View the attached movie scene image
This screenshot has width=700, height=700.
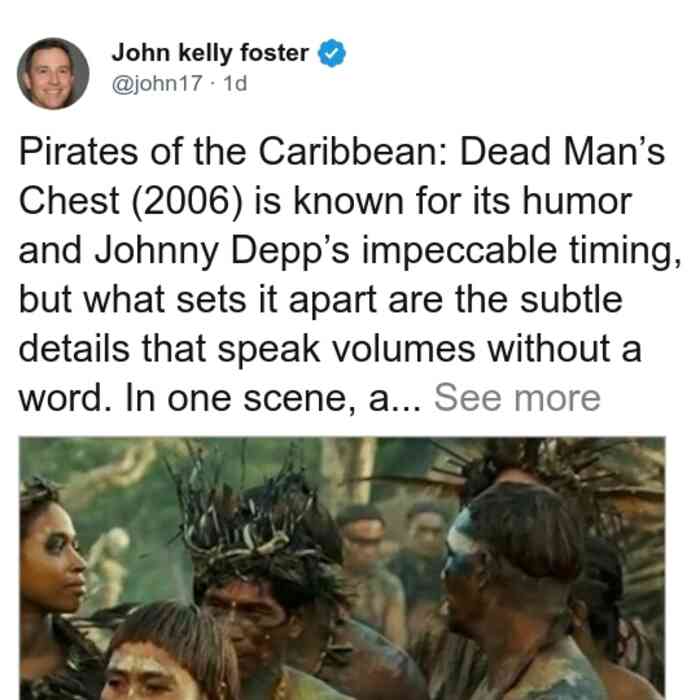[342, 568]
